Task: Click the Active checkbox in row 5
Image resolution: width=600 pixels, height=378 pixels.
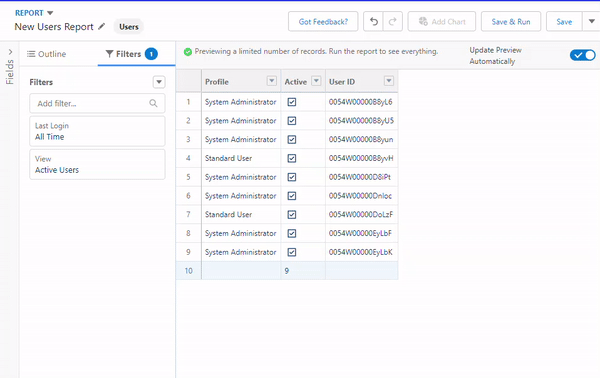Action: (292, 177)
